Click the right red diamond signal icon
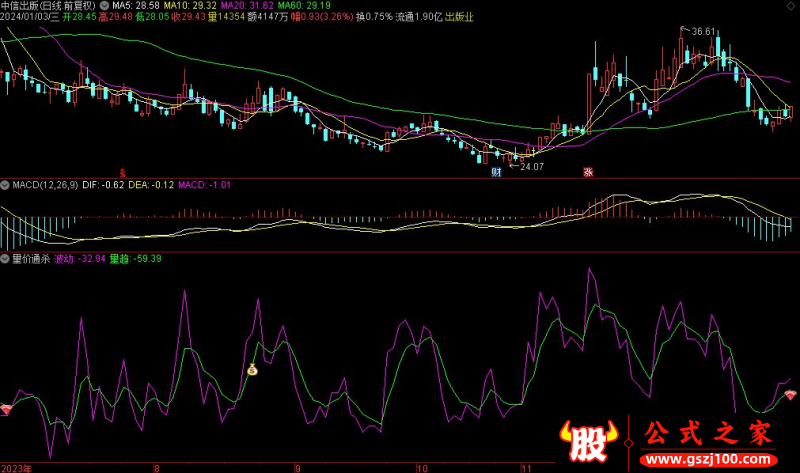 coord(791,397)
